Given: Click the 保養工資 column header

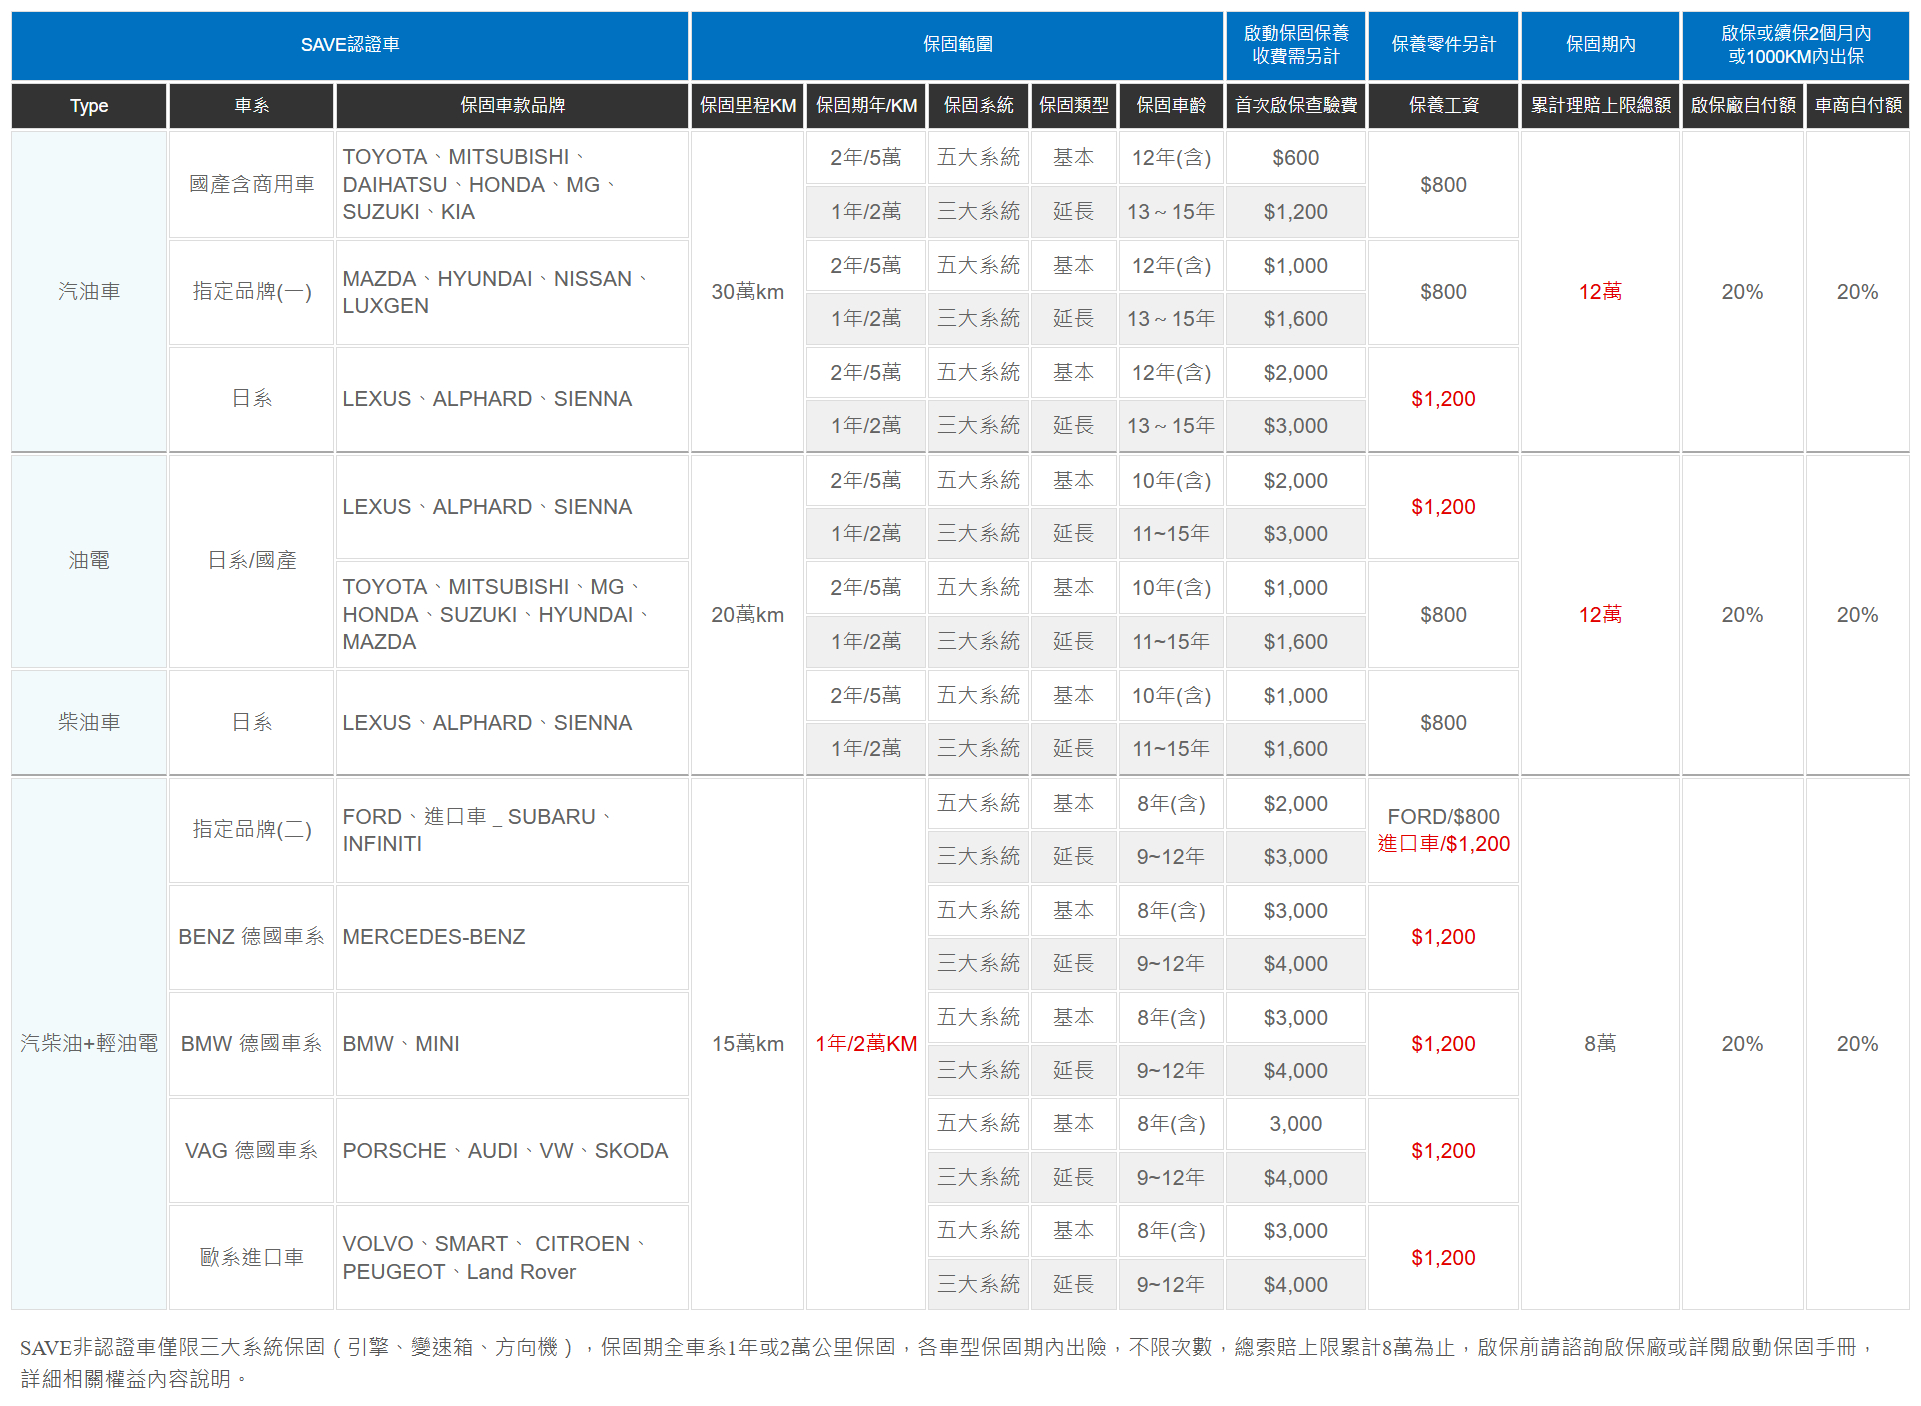Looking at the screenshot, I should click(1443, 106).
